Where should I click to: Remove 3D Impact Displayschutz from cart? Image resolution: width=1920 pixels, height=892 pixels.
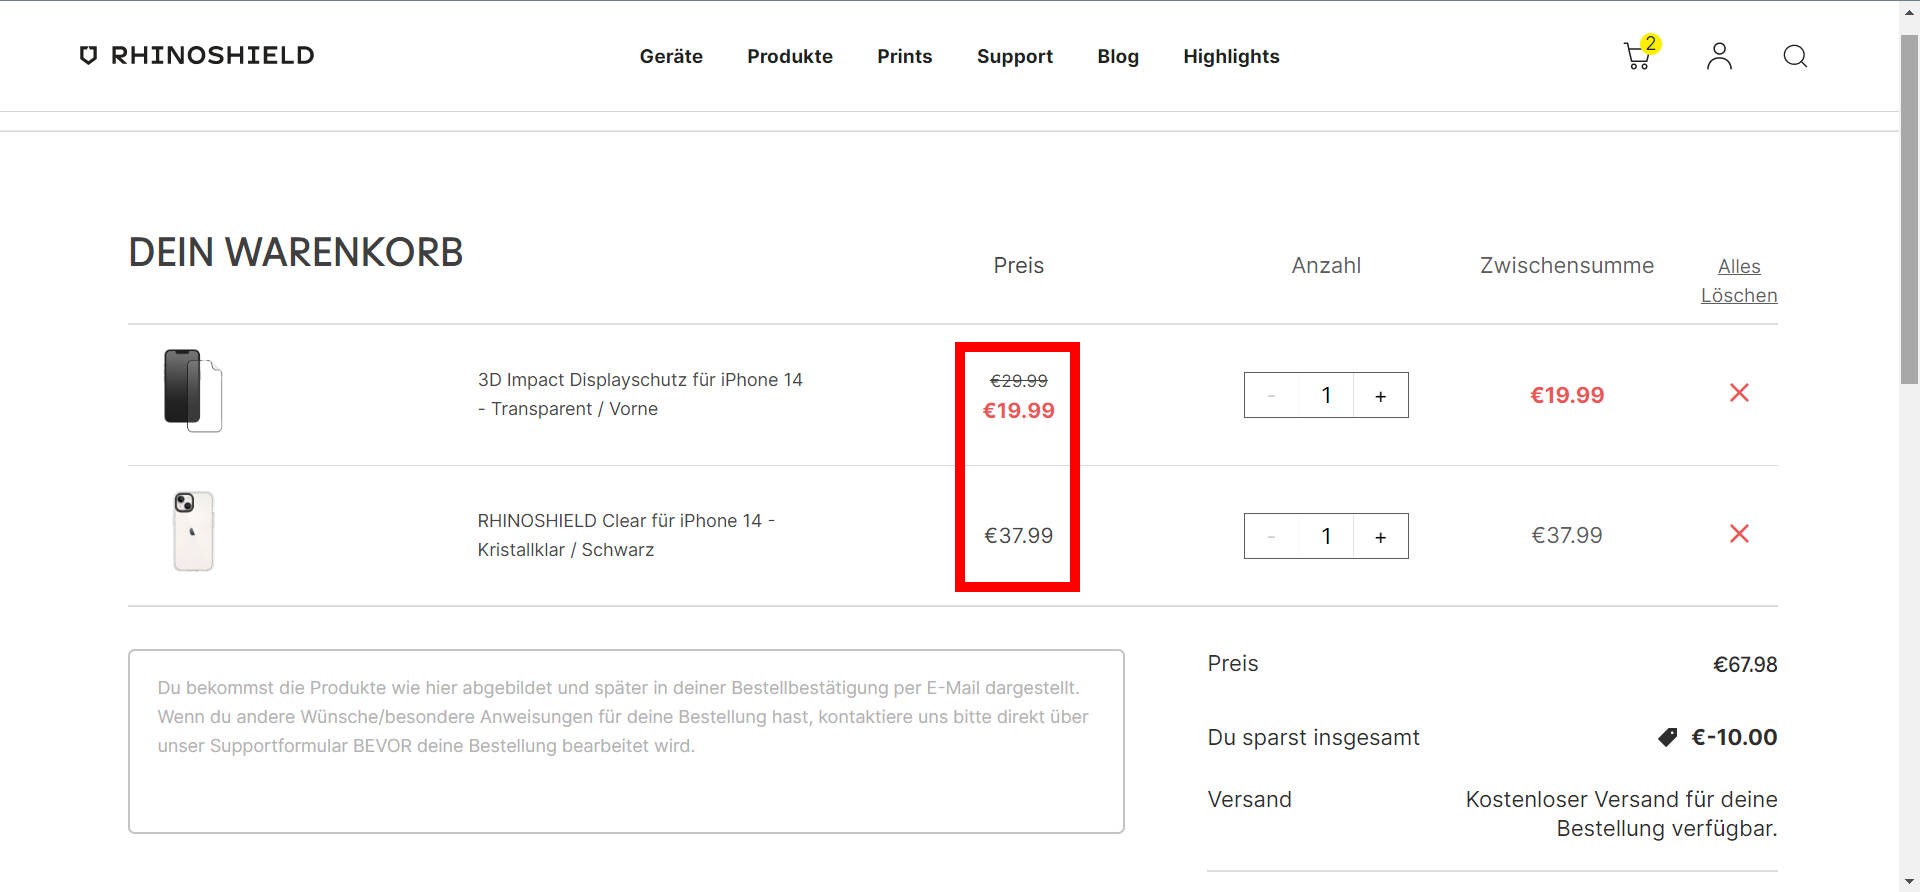pos(1739,393)
